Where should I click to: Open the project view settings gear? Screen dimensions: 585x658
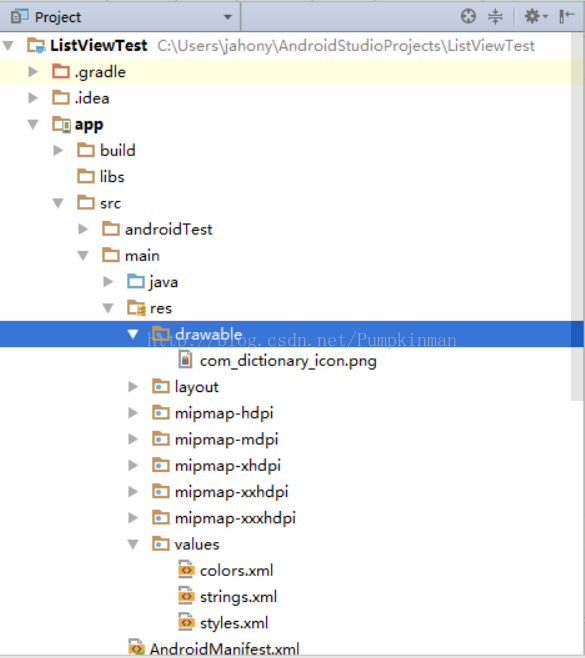(535, 17)
